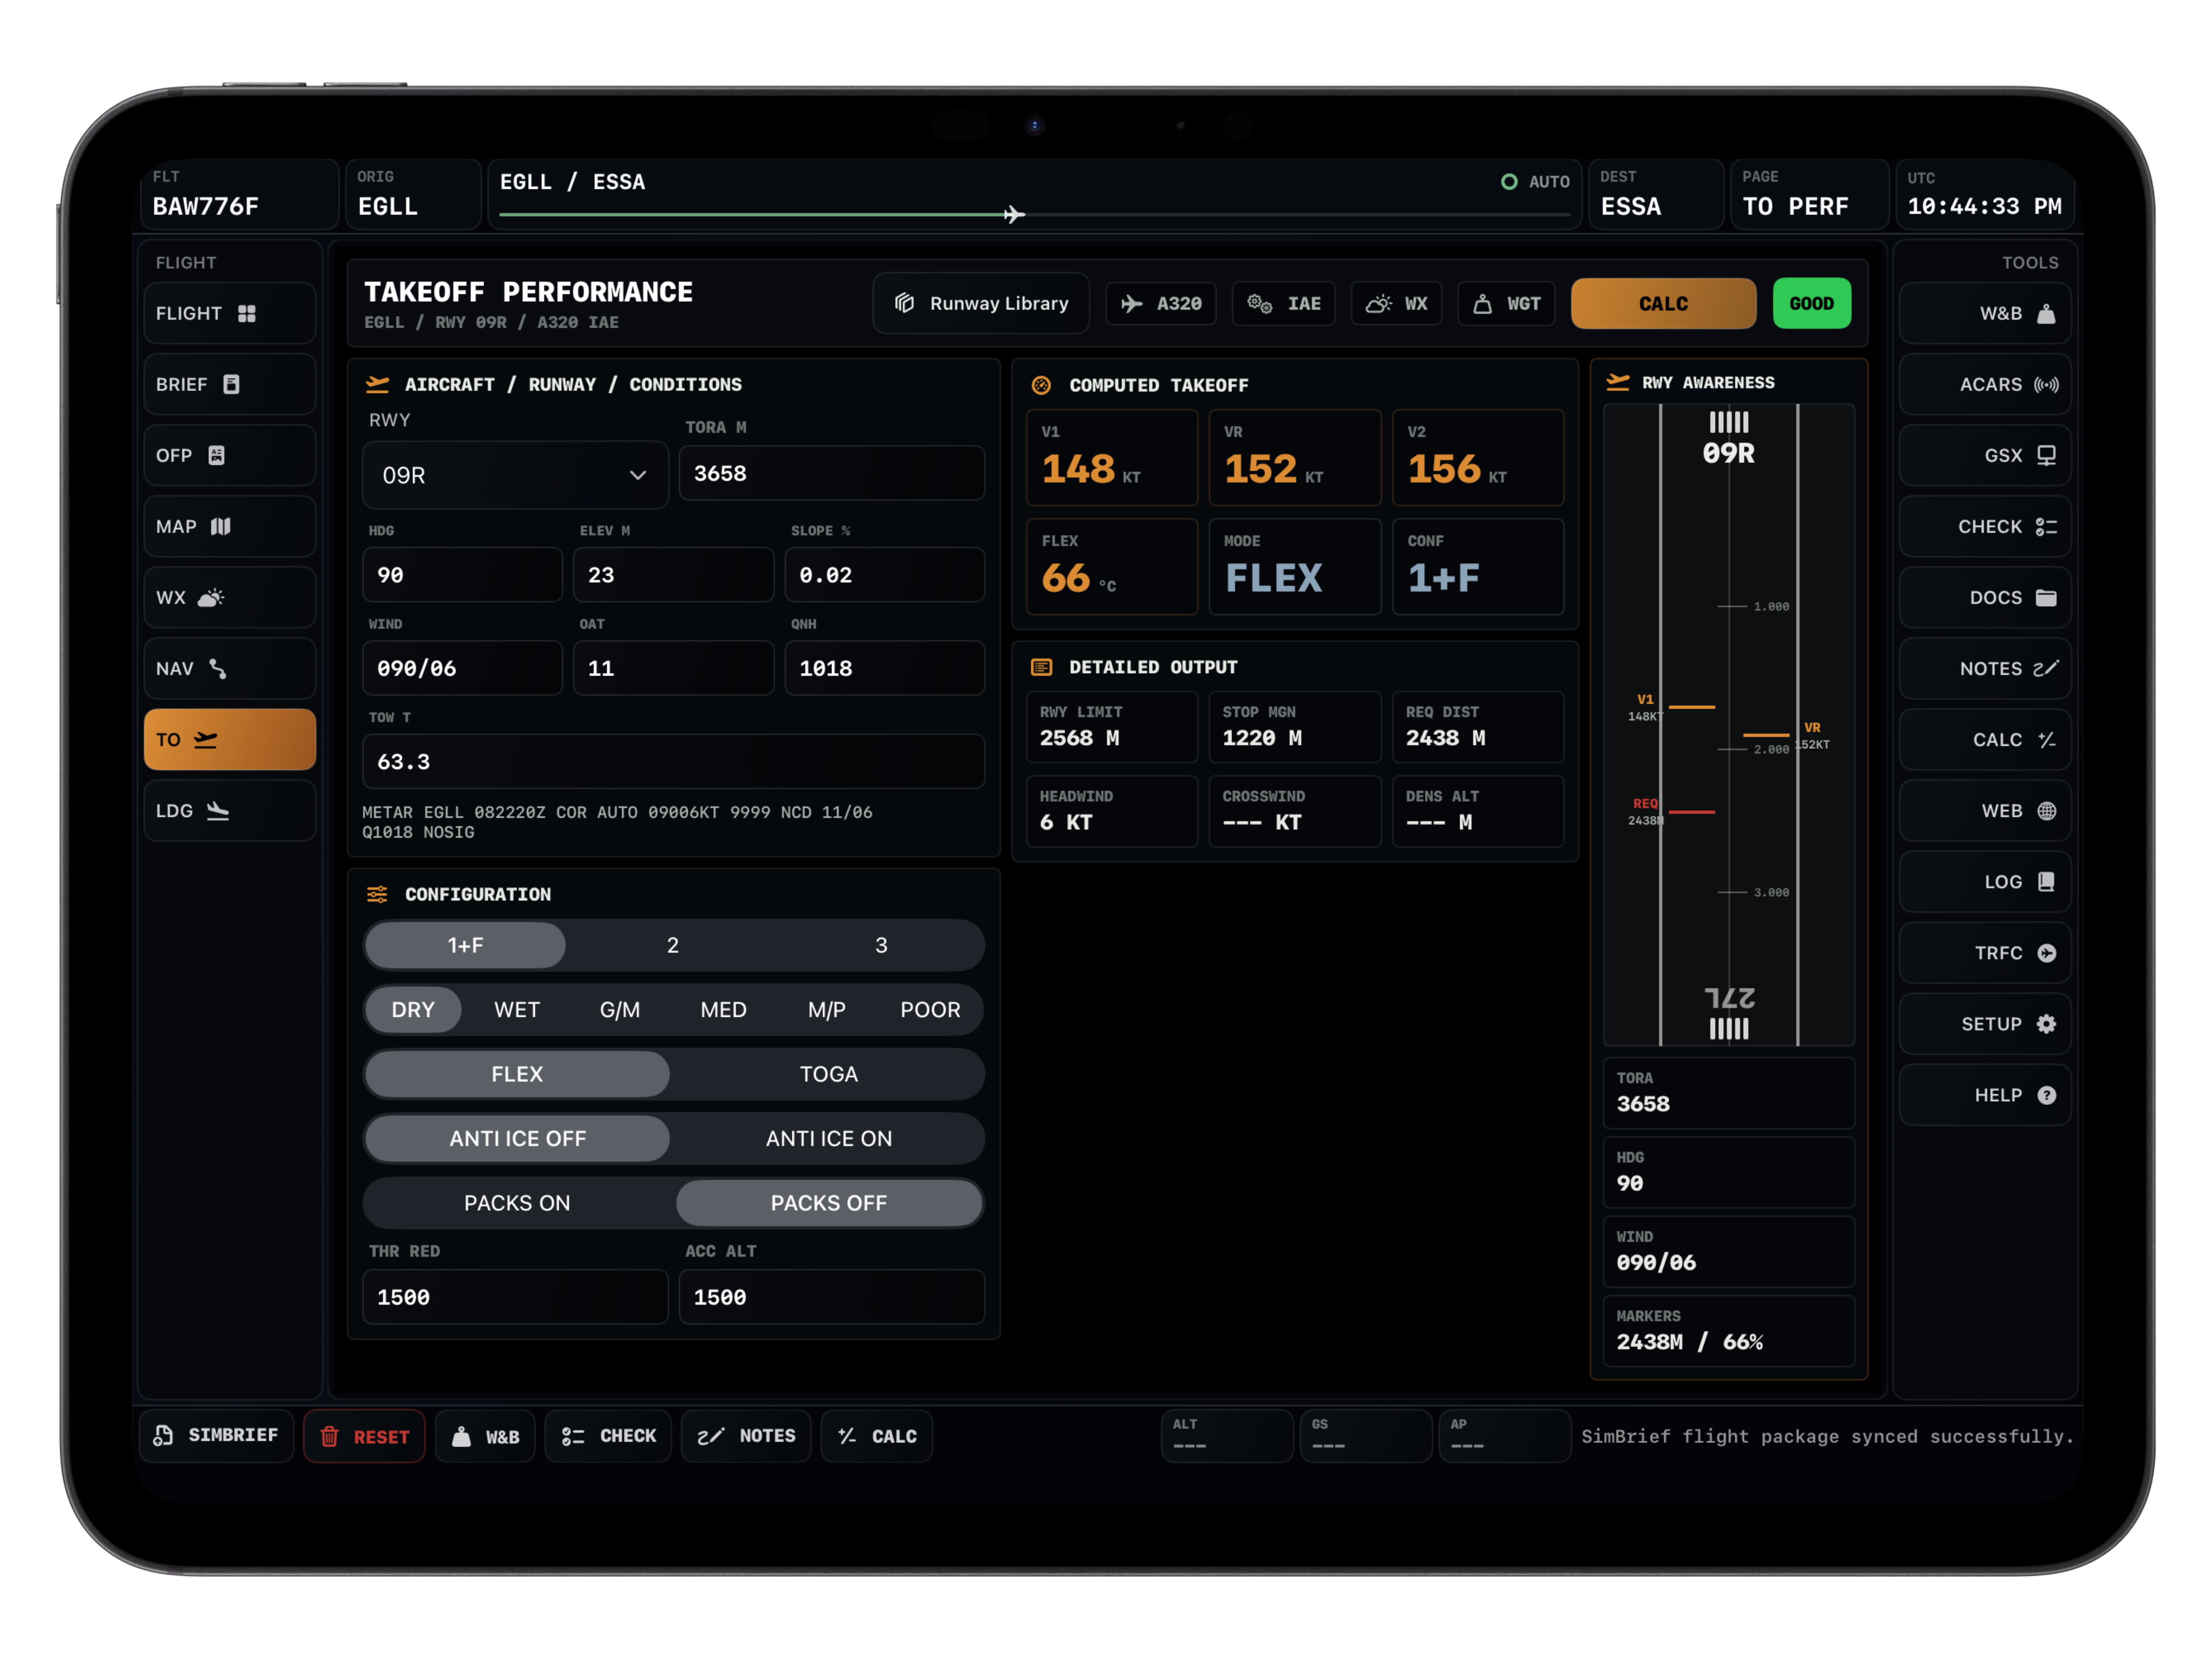Open the NAV route icon

pyautogui.click(x=218, y=669)
